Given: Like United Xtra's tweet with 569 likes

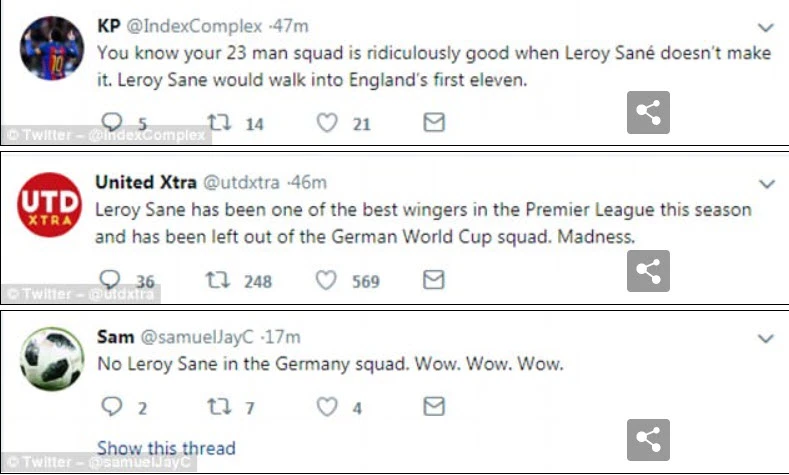Looking at the screenshot, I should point(327,281).
